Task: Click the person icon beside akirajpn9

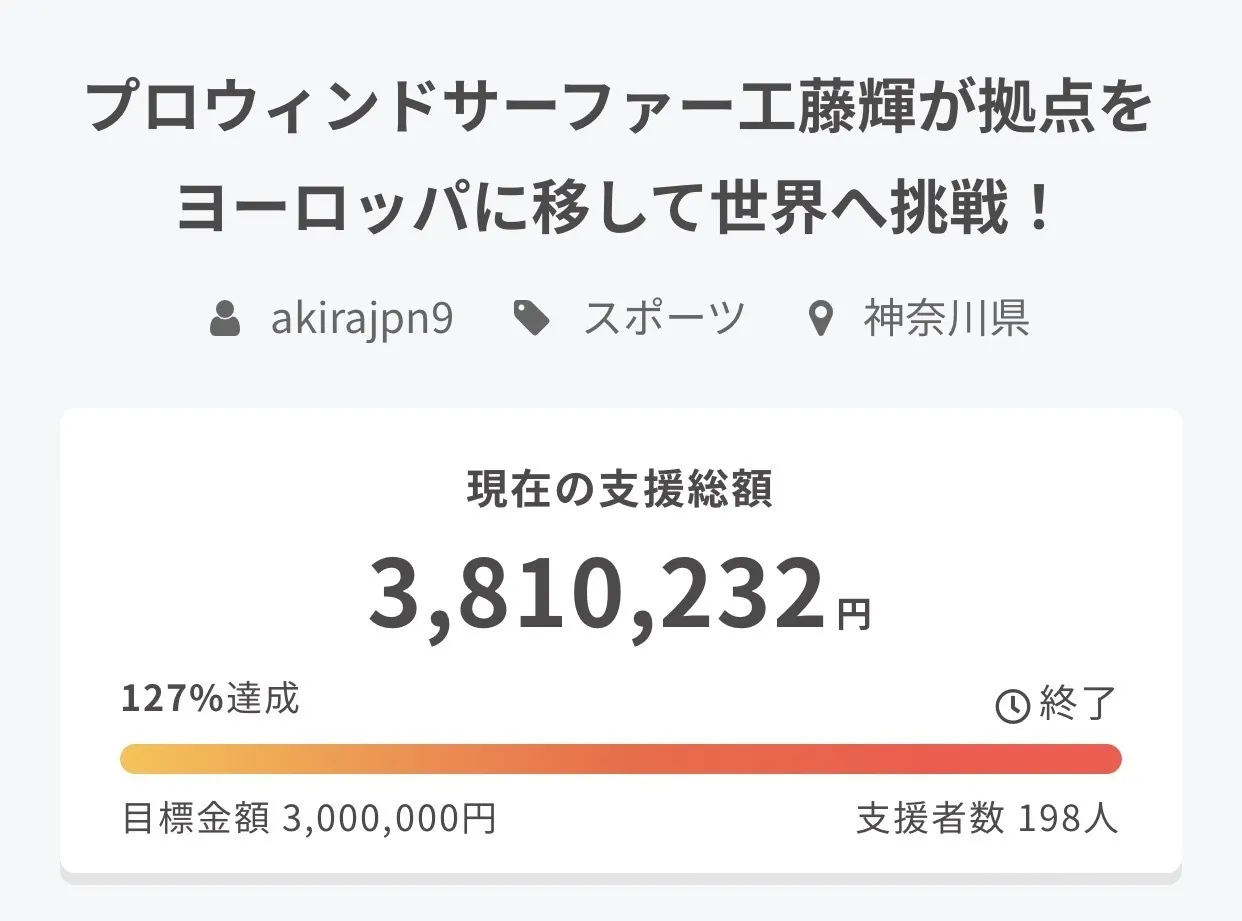Action: coord(225,320)
